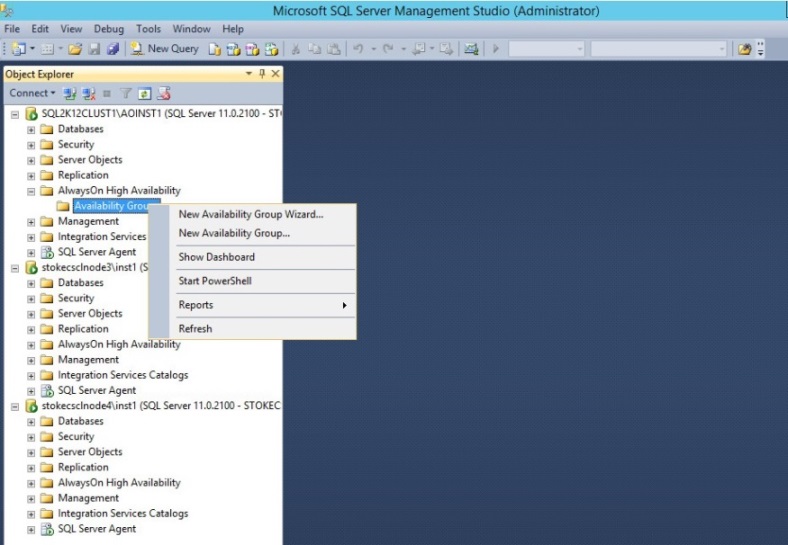Image resolution: width=788 pixels, height=545 pixels.
Task: Click the New Query button
Action: (164, 49)
